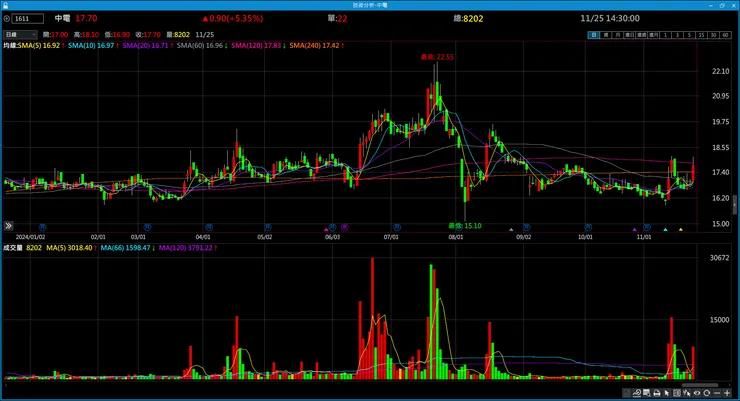Select the stock code field showing 1611
This screenshot has width=740, height=401.
click(28, 18)
